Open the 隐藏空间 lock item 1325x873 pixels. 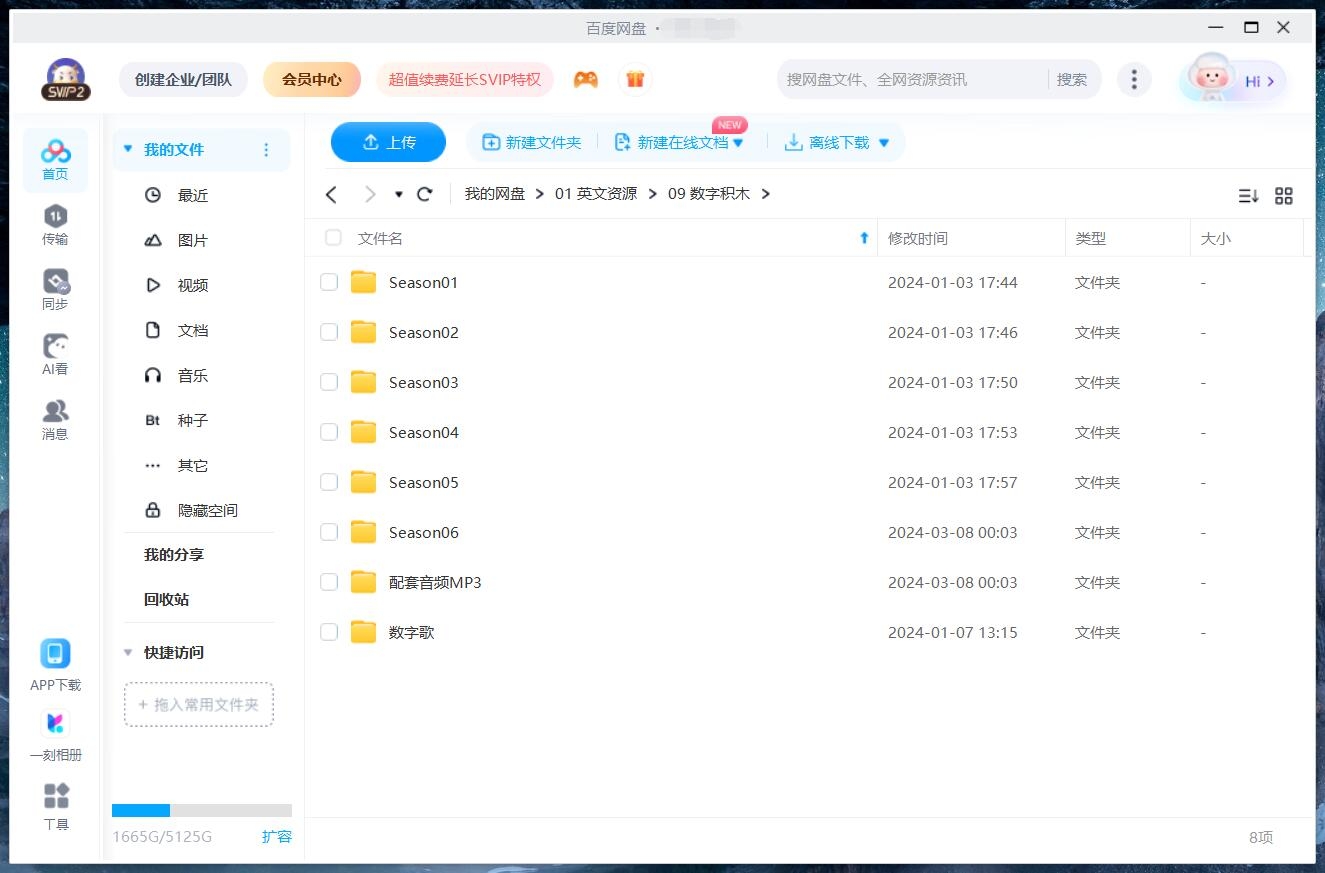(192, 510)
